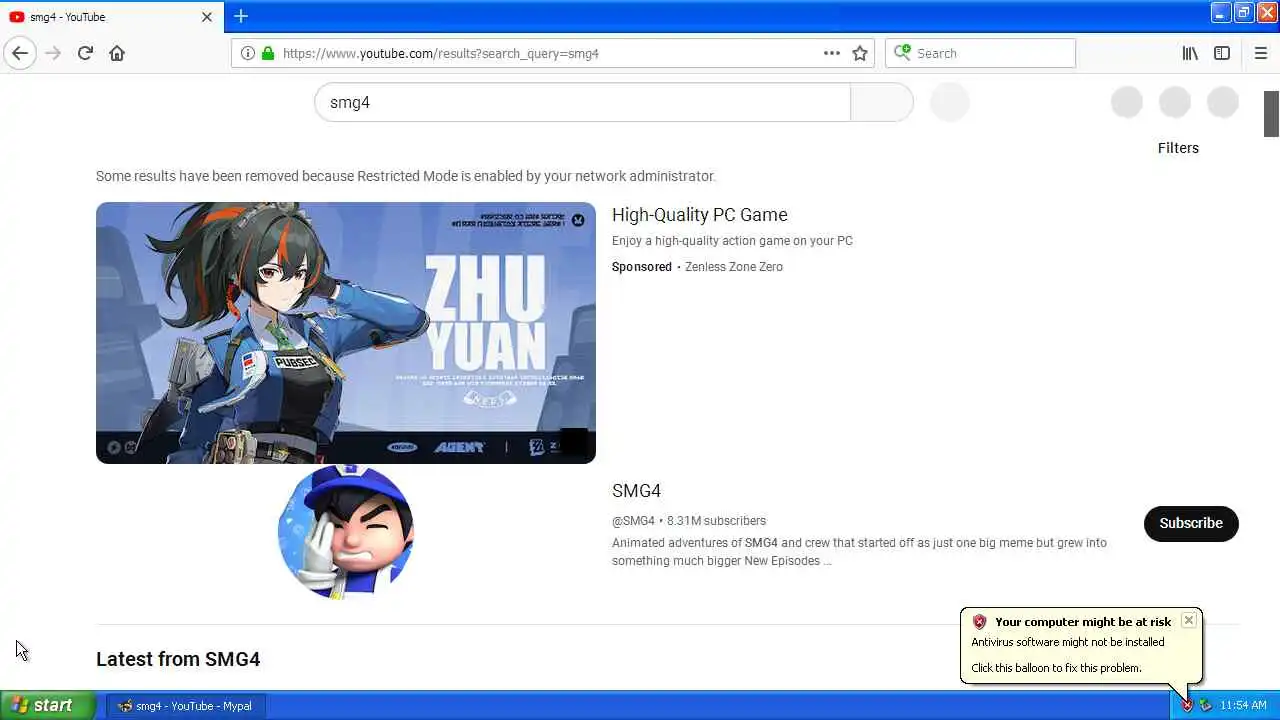The width and height of the screenshot is (1280, 720).
Task: Click the Sponsored label
Action: [642, 267]
